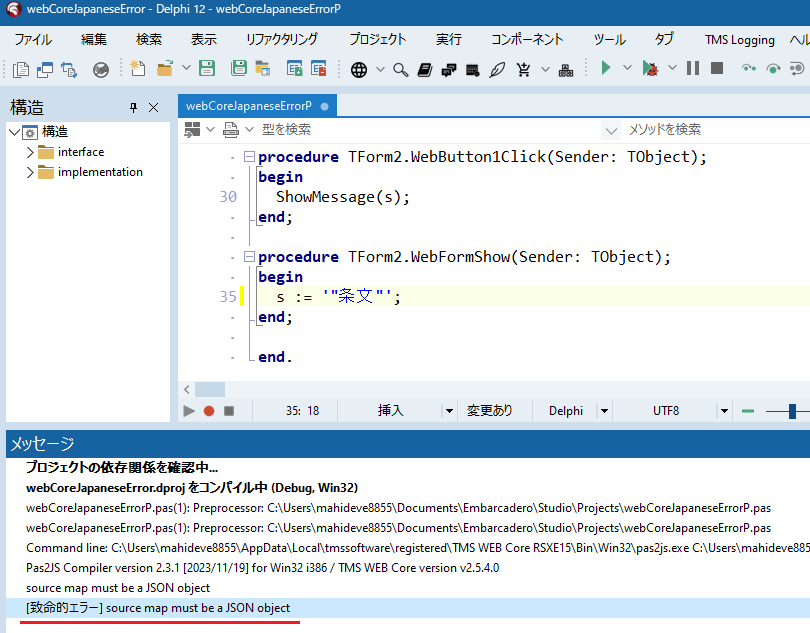This screenshot has height=633, width=810.
Task: Open the 編集 menu
Action: [94, 39]
